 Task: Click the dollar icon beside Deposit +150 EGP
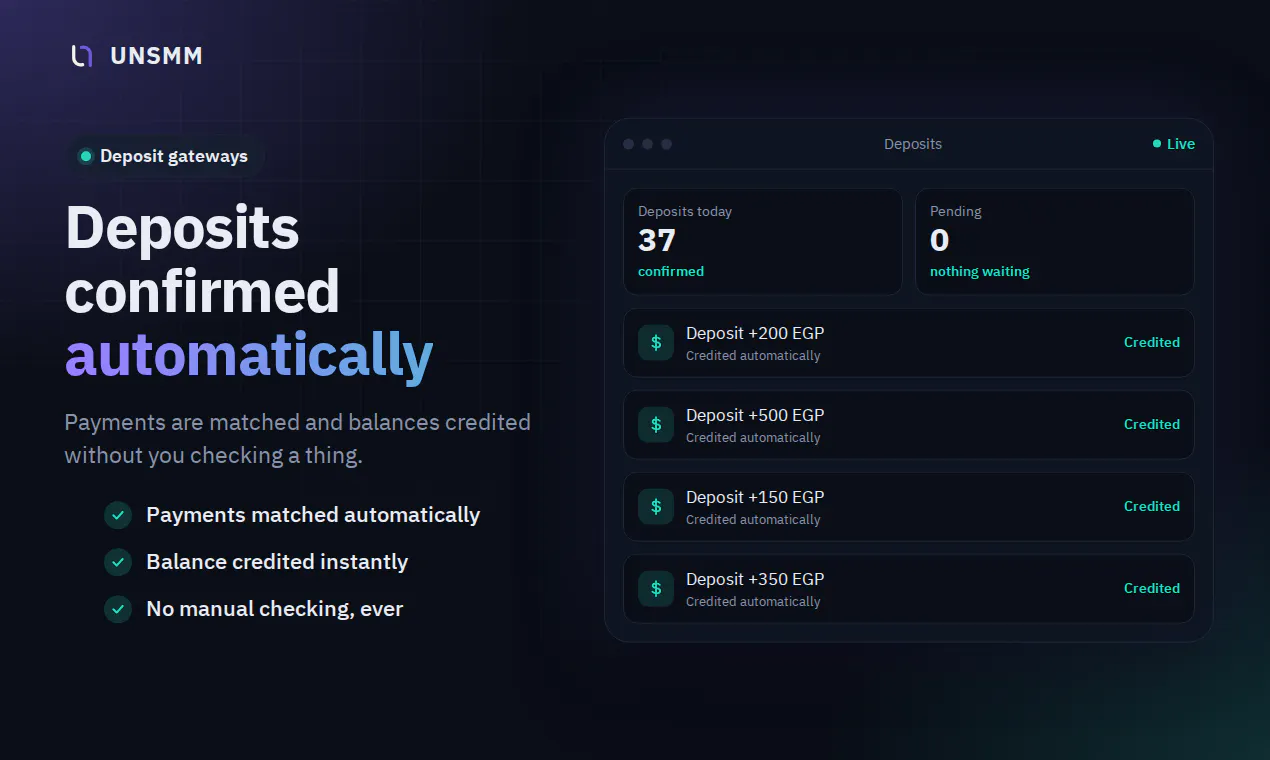click(656, 507)
